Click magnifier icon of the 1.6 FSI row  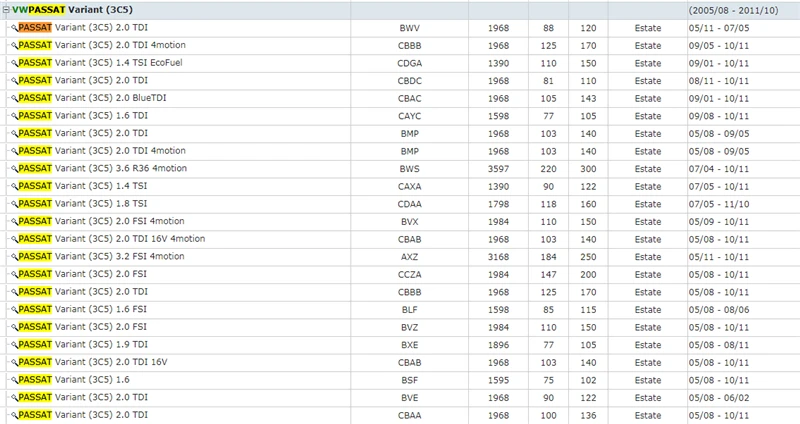14,310
